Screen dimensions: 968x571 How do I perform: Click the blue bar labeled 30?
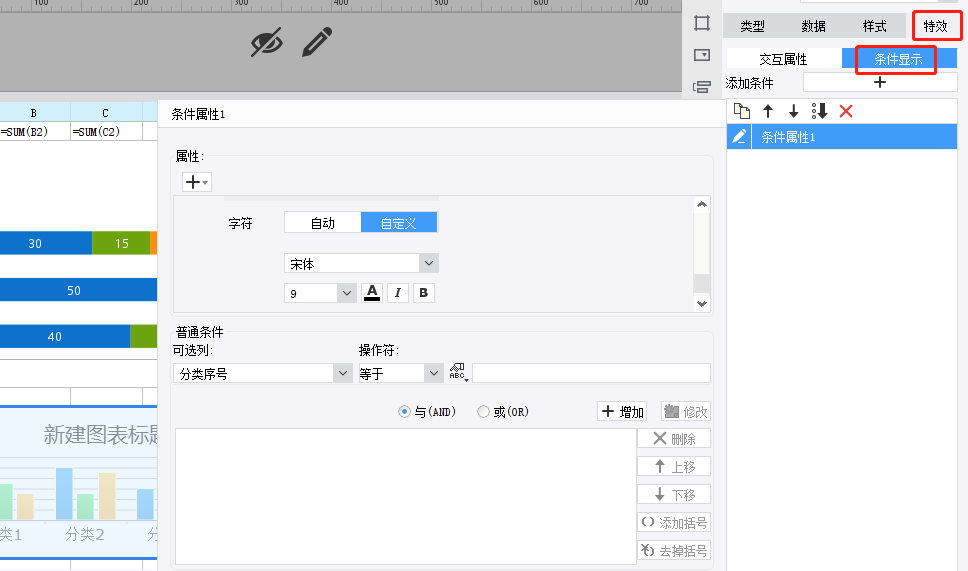(x=44, y=243)
